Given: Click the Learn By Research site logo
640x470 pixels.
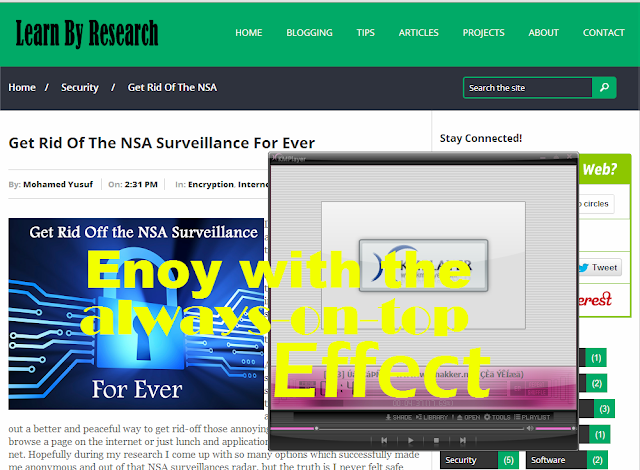Looking at the screenshot, I should [x=87, y=33].
